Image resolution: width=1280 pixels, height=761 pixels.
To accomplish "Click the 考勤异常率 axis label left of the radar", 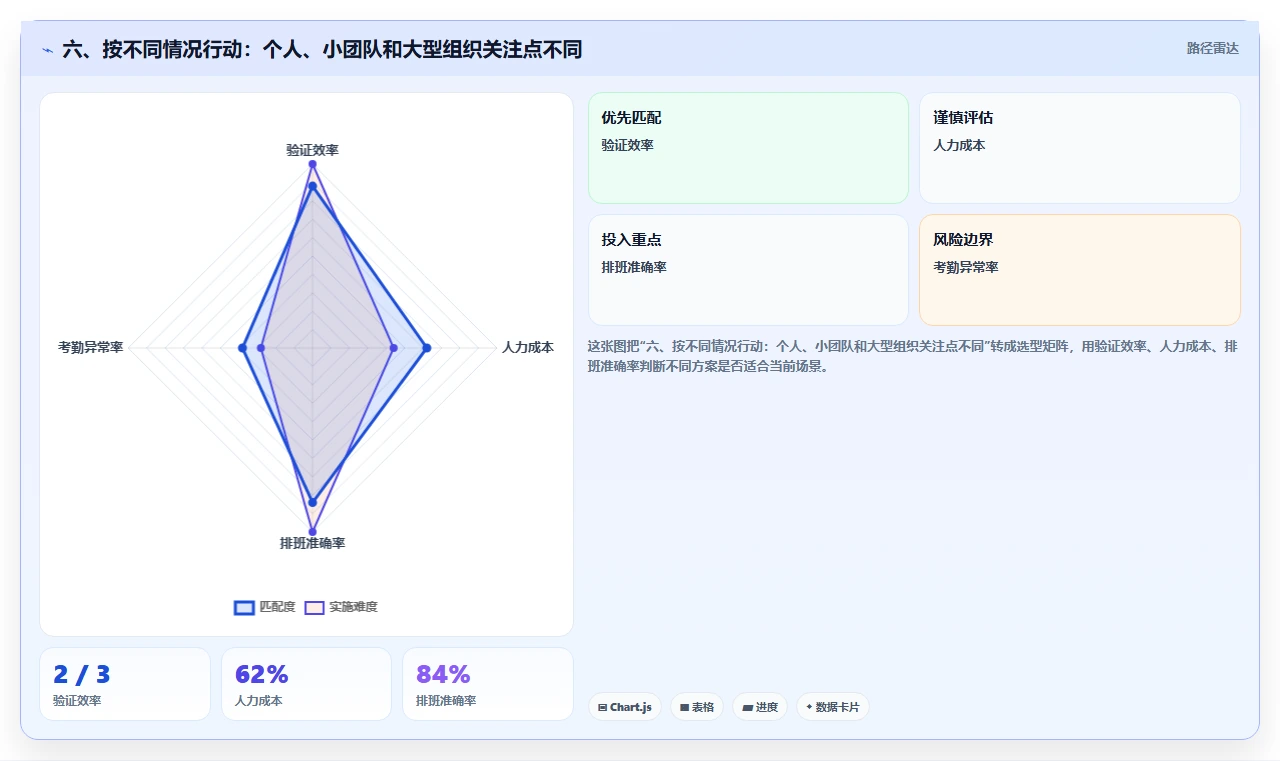I will [x=91, y=348].
